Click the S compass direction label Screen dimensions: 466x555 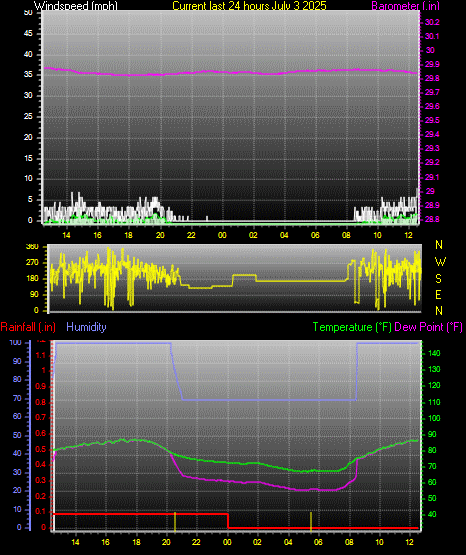coord(438,279)
